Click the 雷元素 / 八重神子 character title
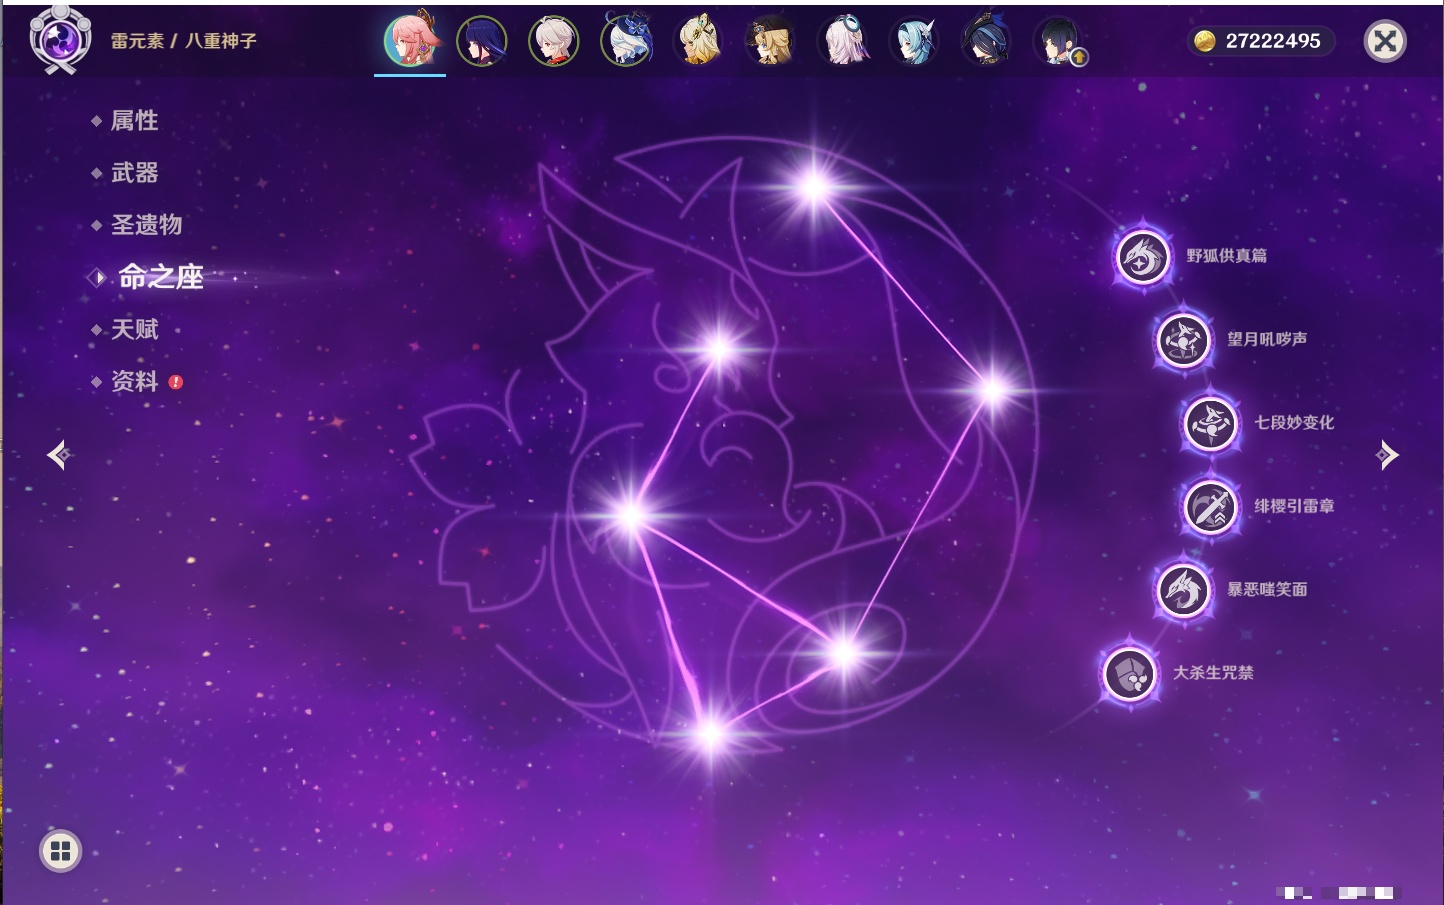Viewport: 1444px width, 905px height. [x=184, y=41]
